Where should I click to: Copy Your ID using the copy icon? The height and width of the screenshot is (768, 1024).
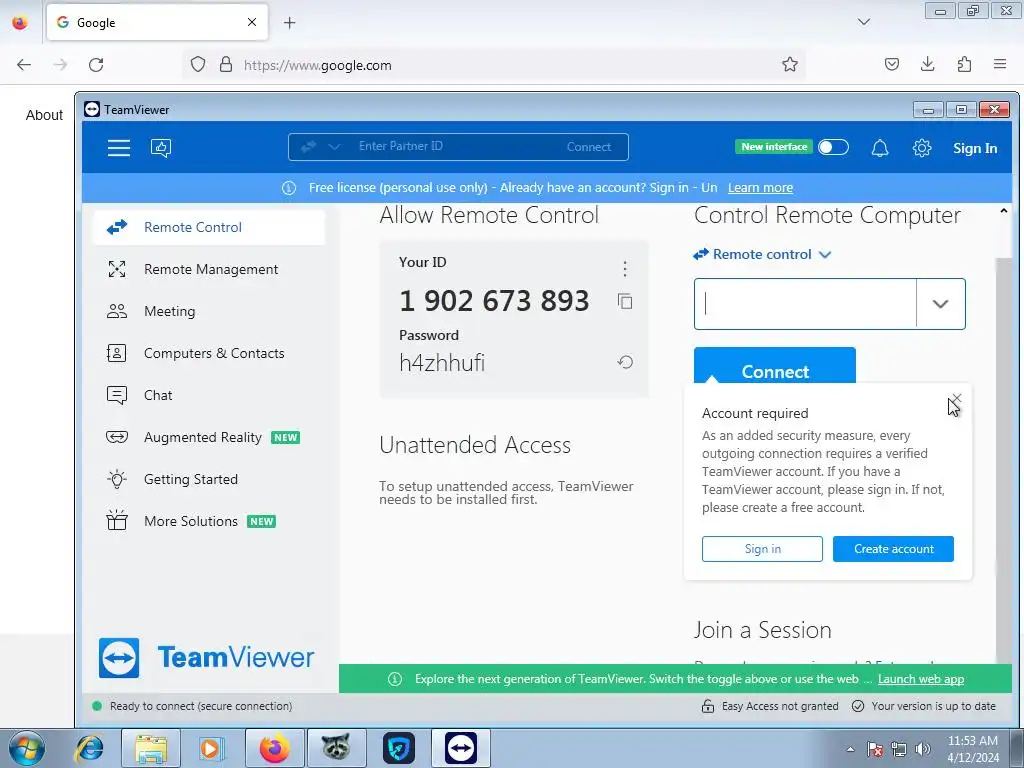pos(625,301)
